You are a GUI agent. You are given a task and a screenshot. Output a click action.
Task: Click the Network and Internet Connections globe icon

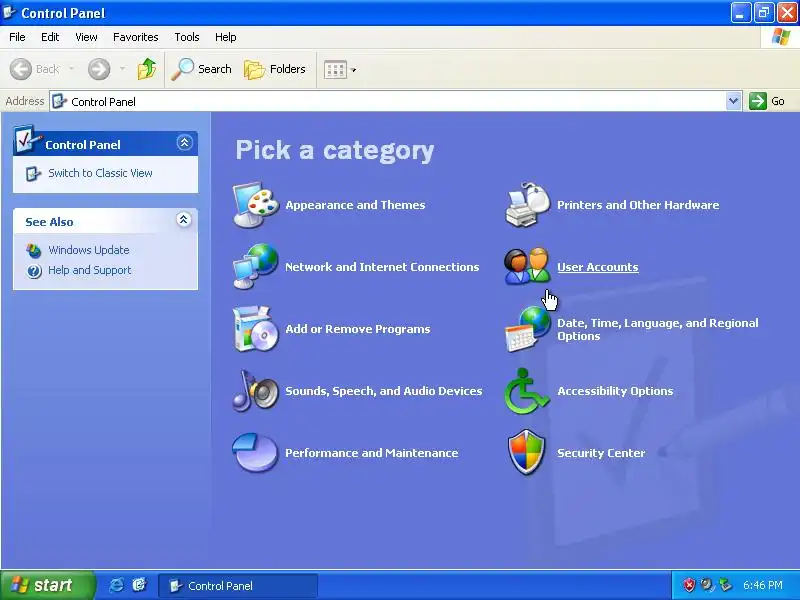click(256, 266)
